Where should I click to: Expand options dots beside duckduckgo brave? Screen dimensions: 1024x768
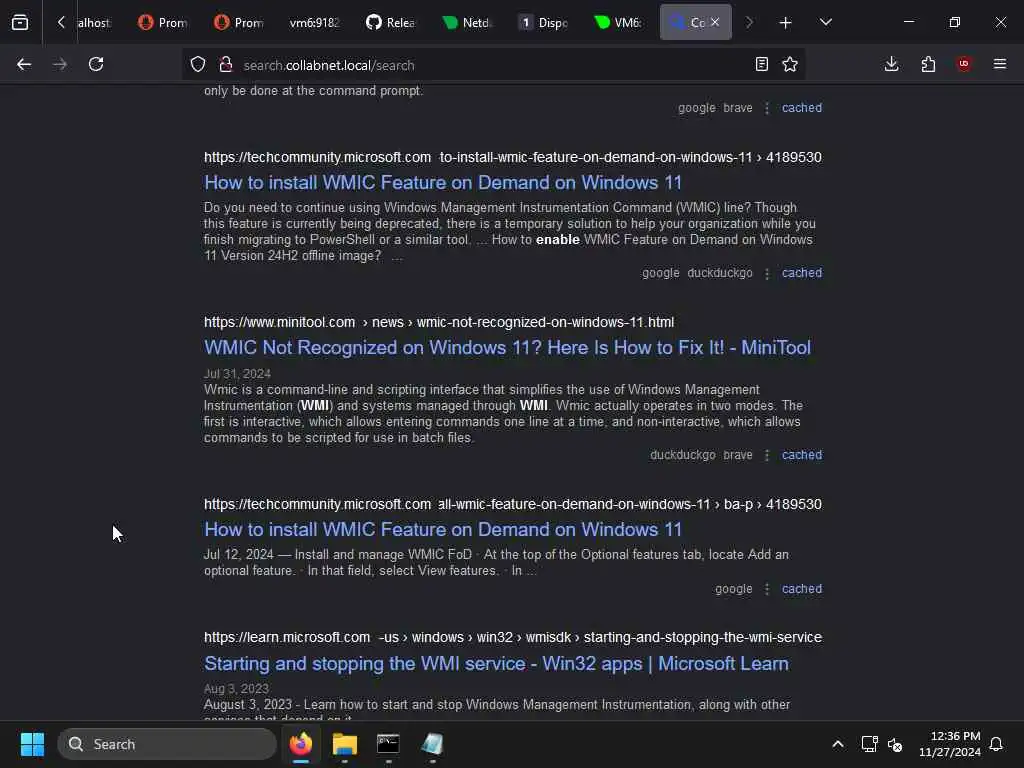767,455
